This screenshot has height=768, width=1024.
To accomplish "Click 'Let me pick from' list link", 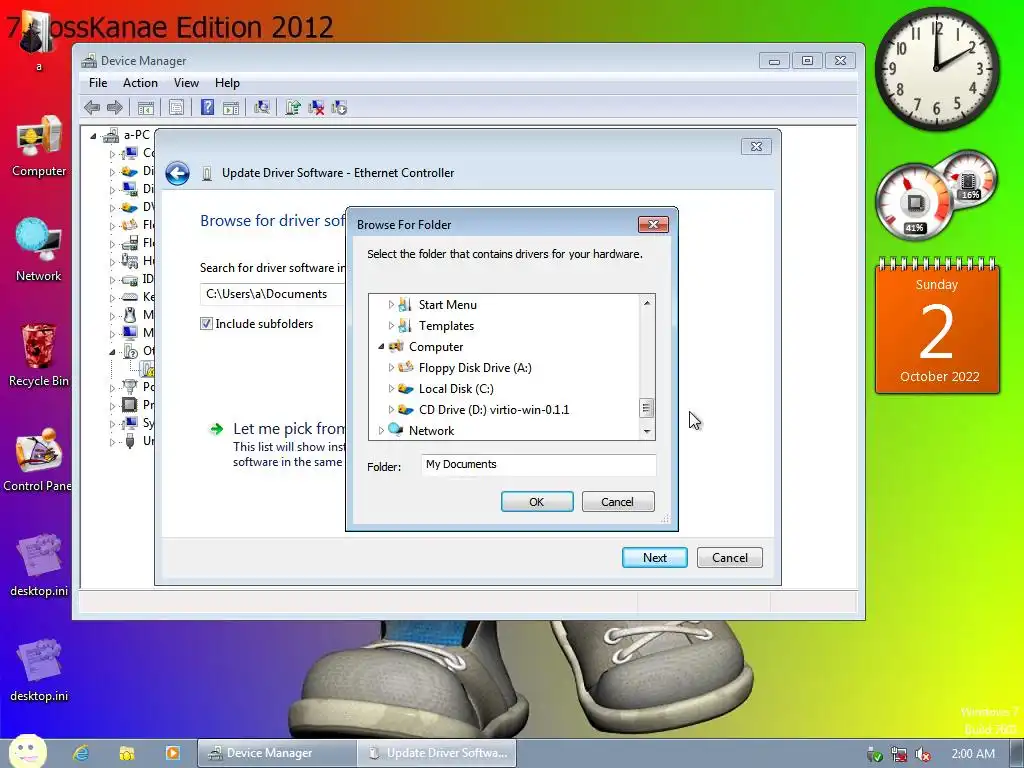I will [289, 428].
